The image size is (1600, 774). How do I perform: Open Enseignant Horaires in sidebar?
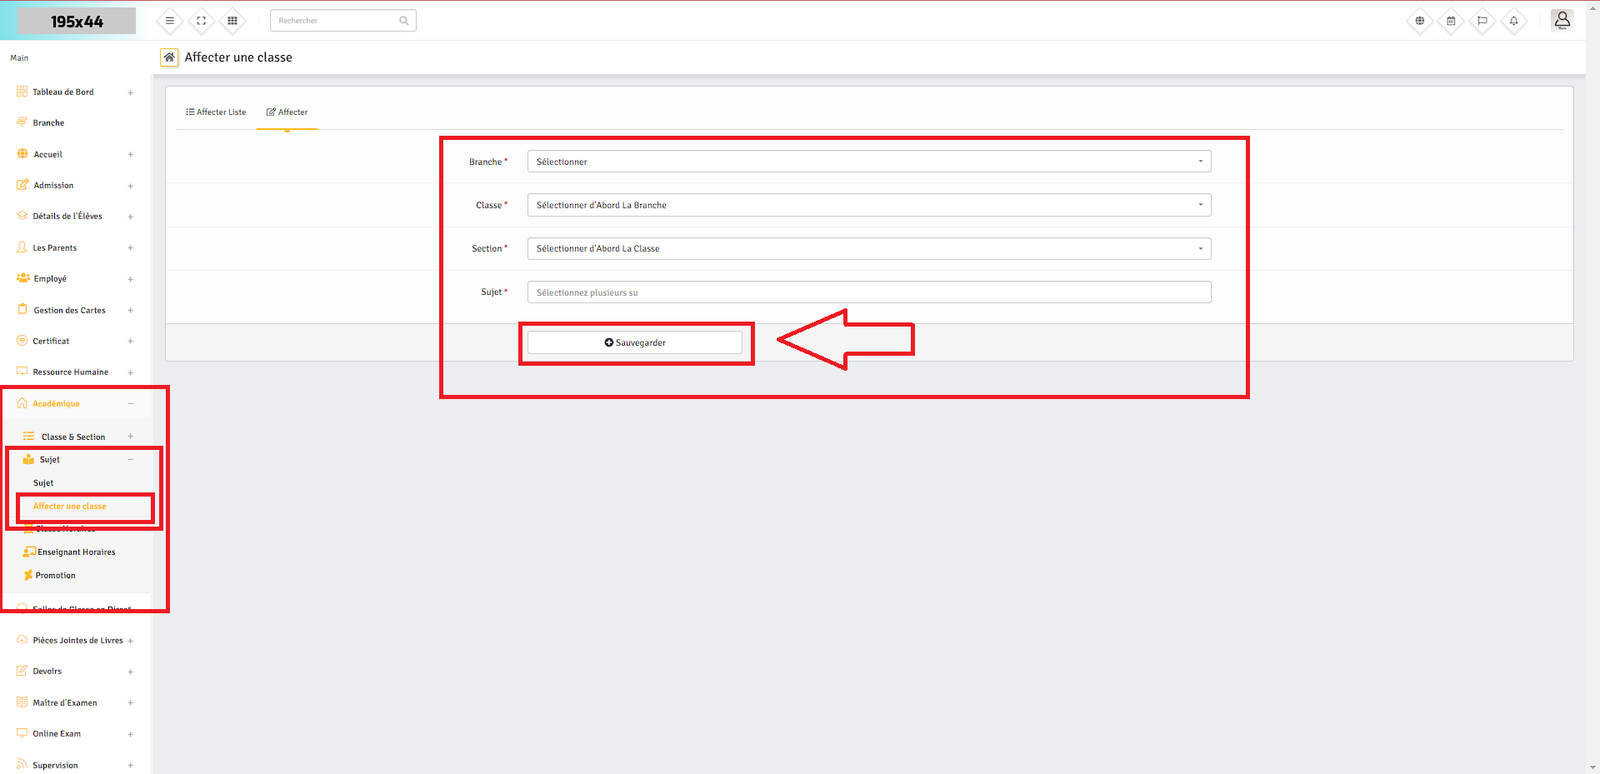[x=76, y=552]
